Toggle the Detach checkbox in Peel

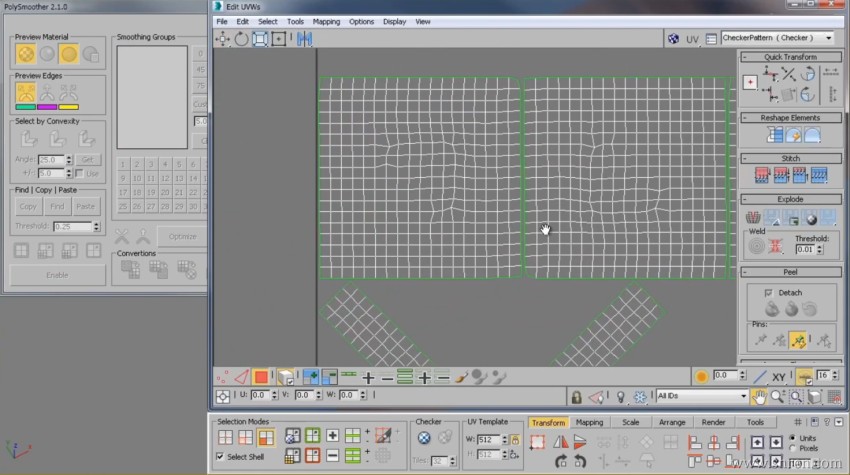tap(768, 292)
